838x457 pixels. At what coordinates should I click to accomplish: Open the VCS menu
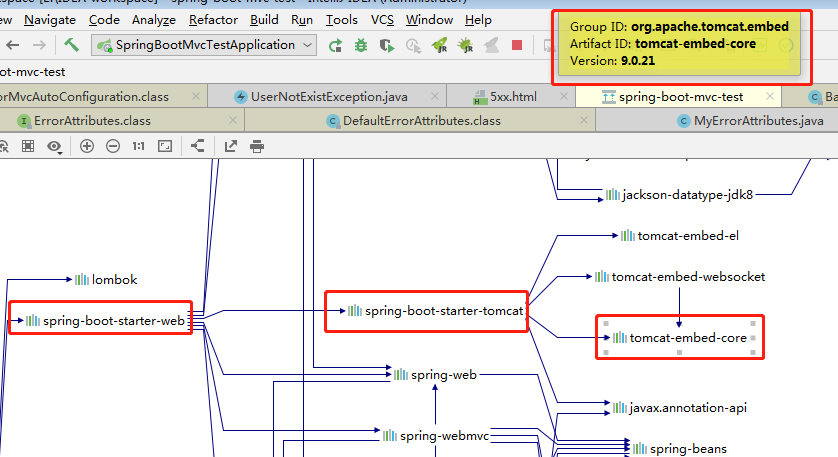[x=382, y=20]
